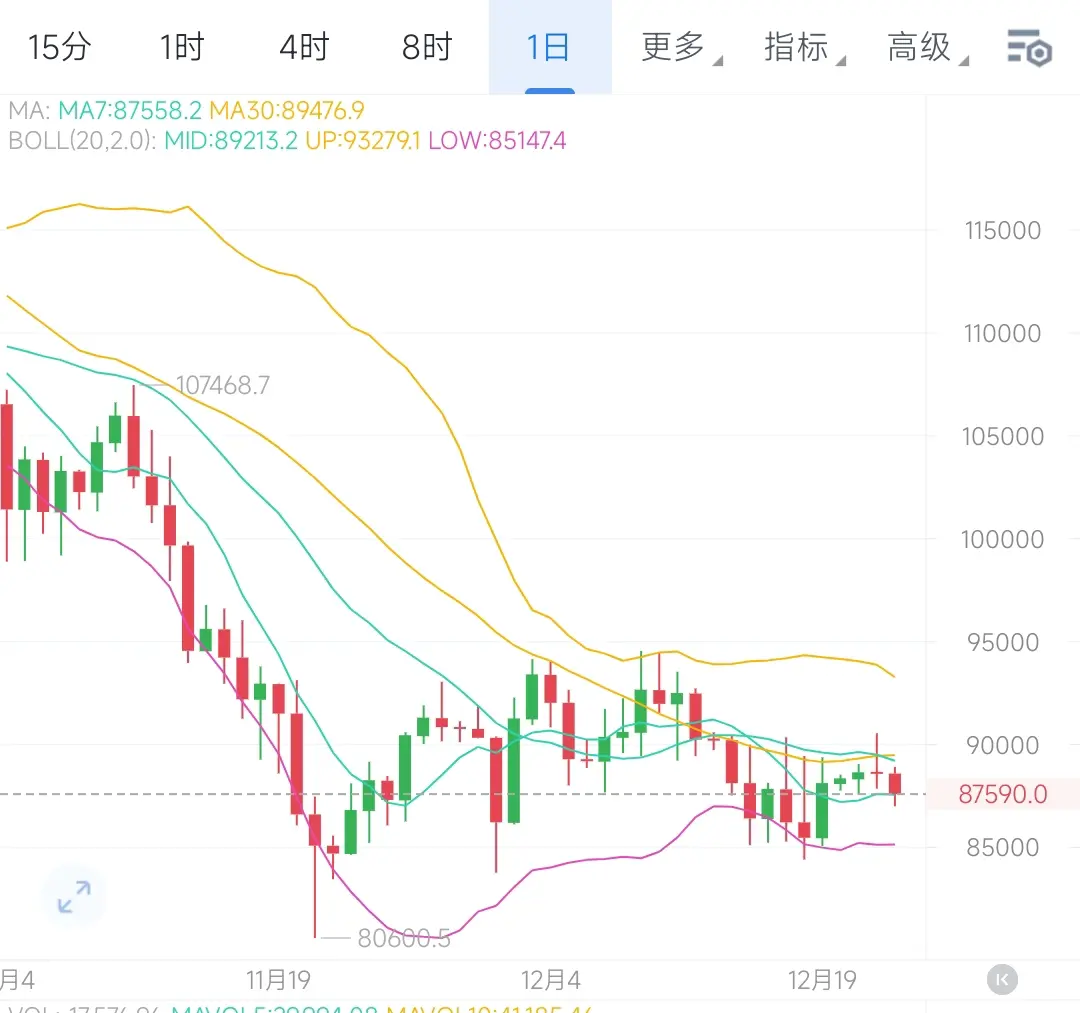Select the 1时 timeframe tab
Image resolution: width=1080 pixels, height=1013 pixels.
click(183, 47)
